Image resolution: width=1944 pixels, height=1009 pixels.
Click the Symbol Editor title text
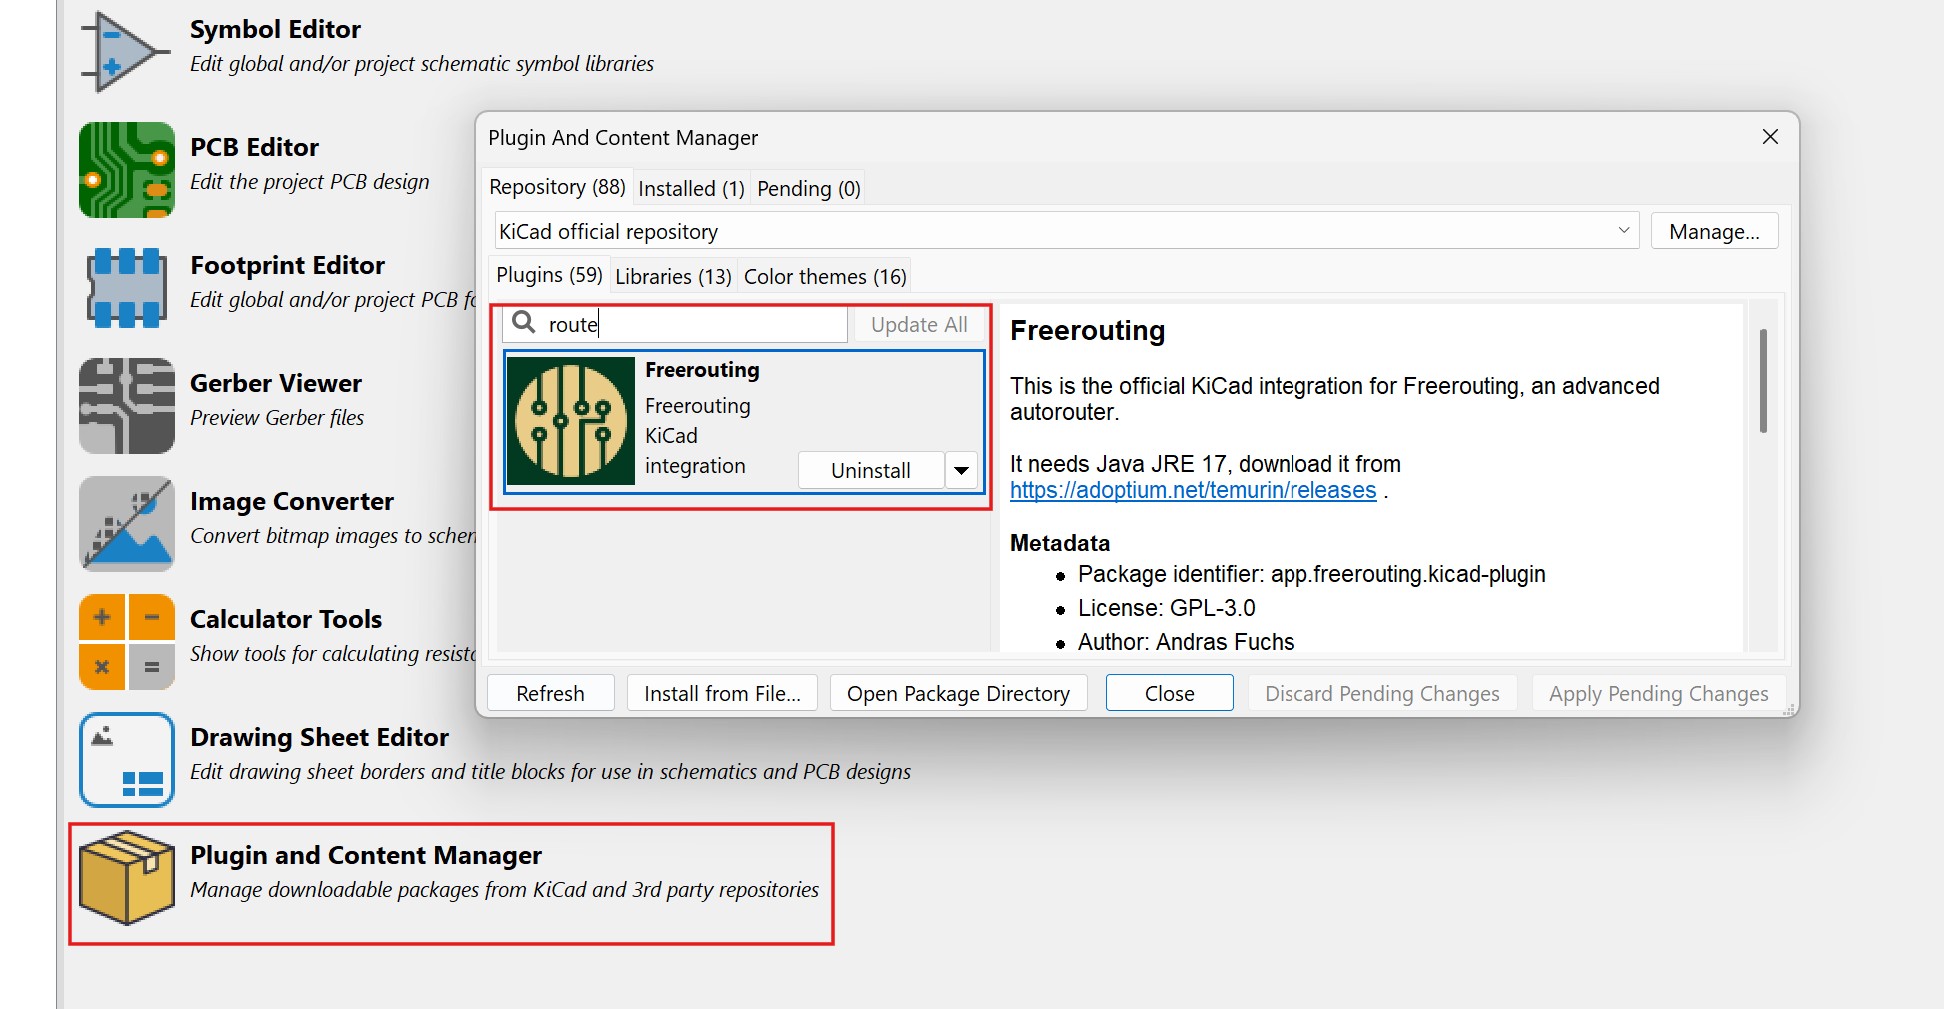[275, 29]
